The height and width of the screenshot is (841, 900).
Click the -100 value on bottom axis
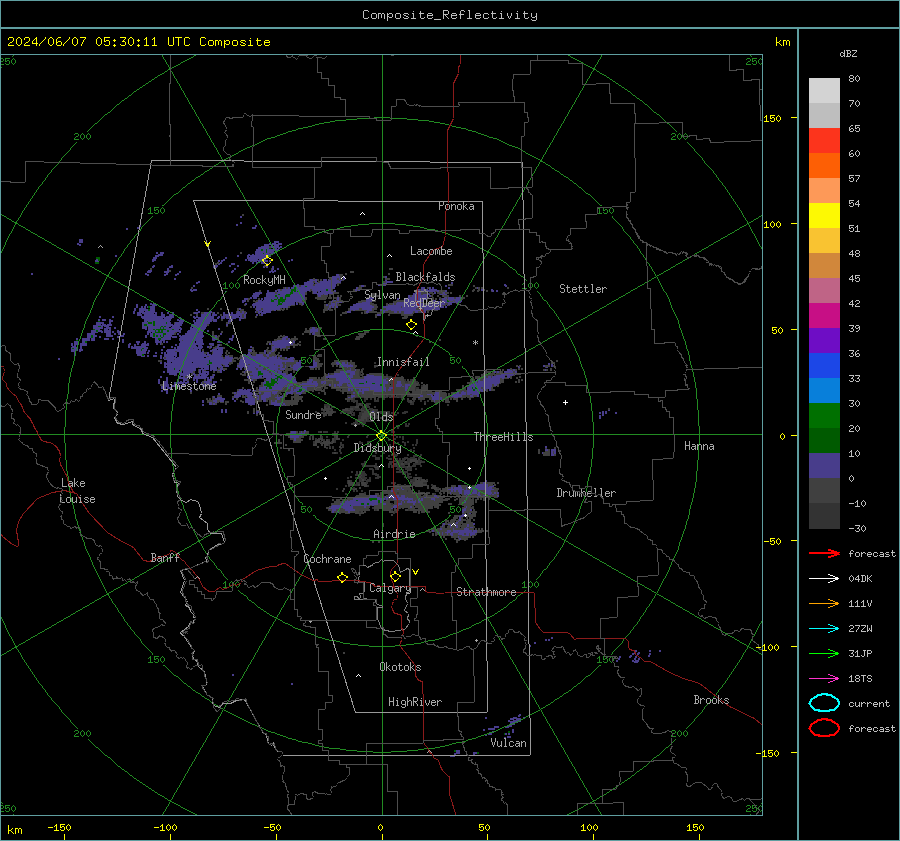[165, 827]
